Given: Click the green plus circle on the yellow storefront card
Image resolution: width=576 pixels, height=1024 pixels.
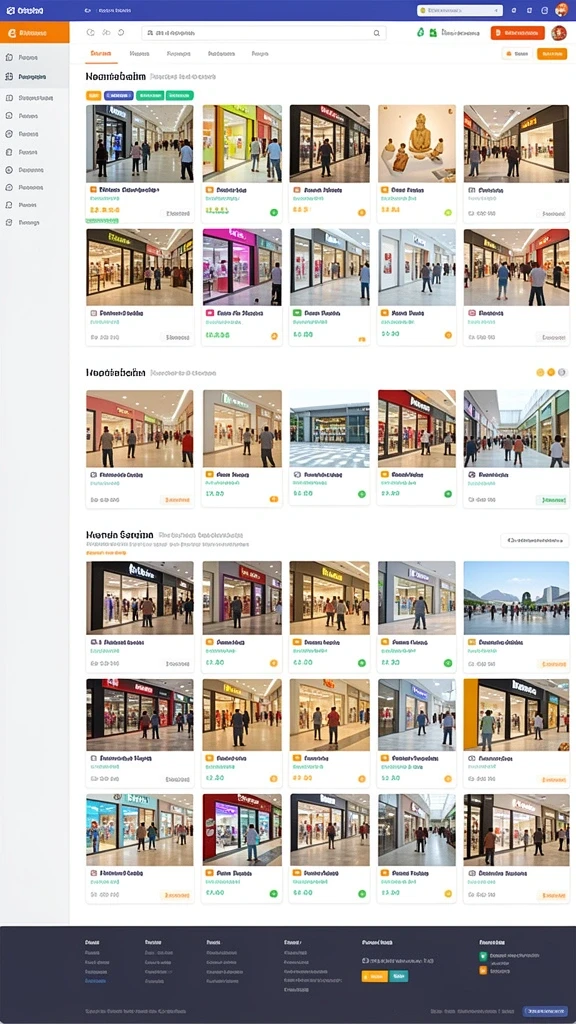Looking at the screenshot, I should click(274, 212).
